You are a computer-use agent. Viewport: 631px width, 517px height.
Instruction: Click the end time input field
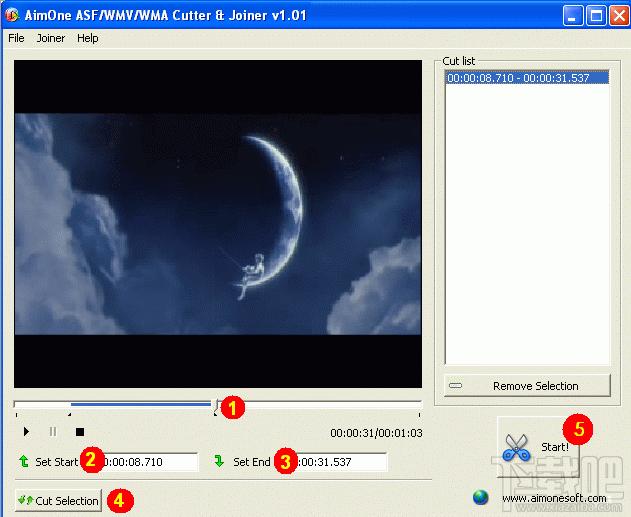point(339,461)
